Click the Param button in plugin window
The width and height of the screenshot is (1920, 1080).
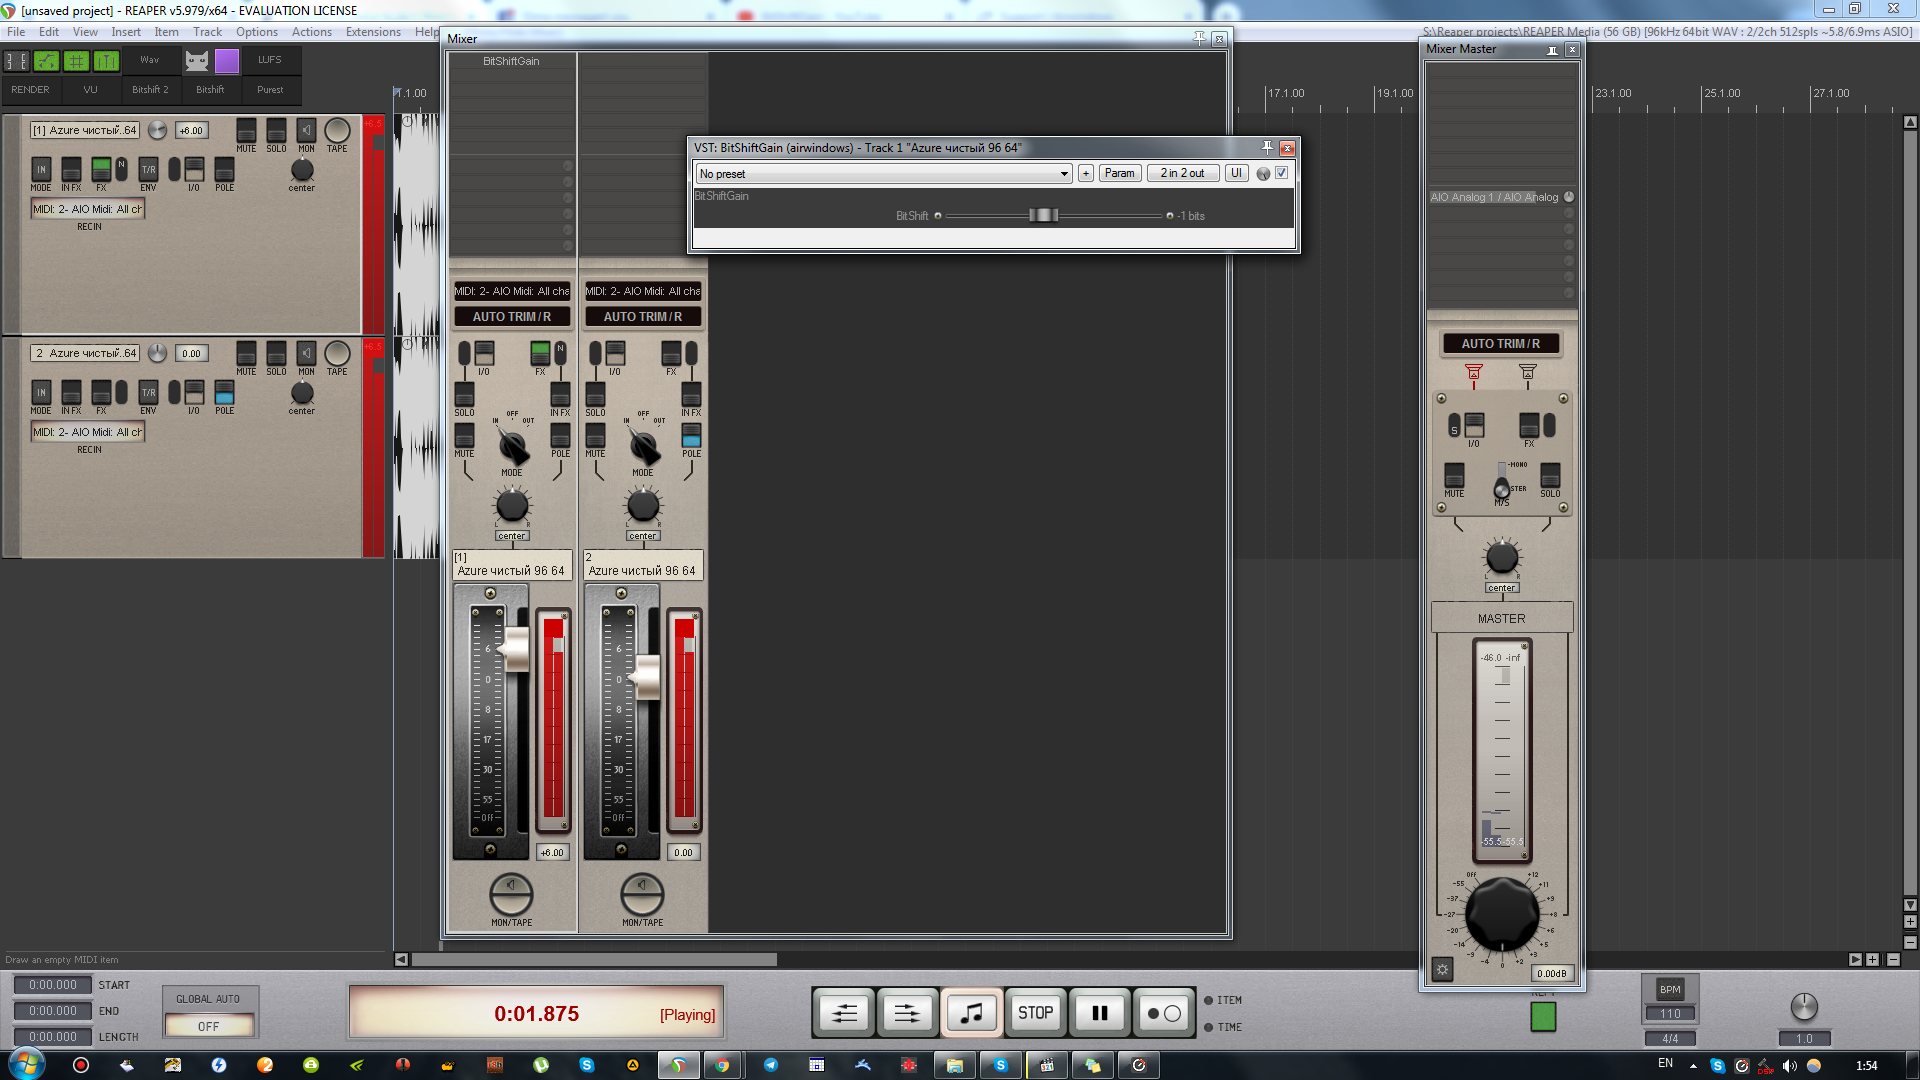1119,173
